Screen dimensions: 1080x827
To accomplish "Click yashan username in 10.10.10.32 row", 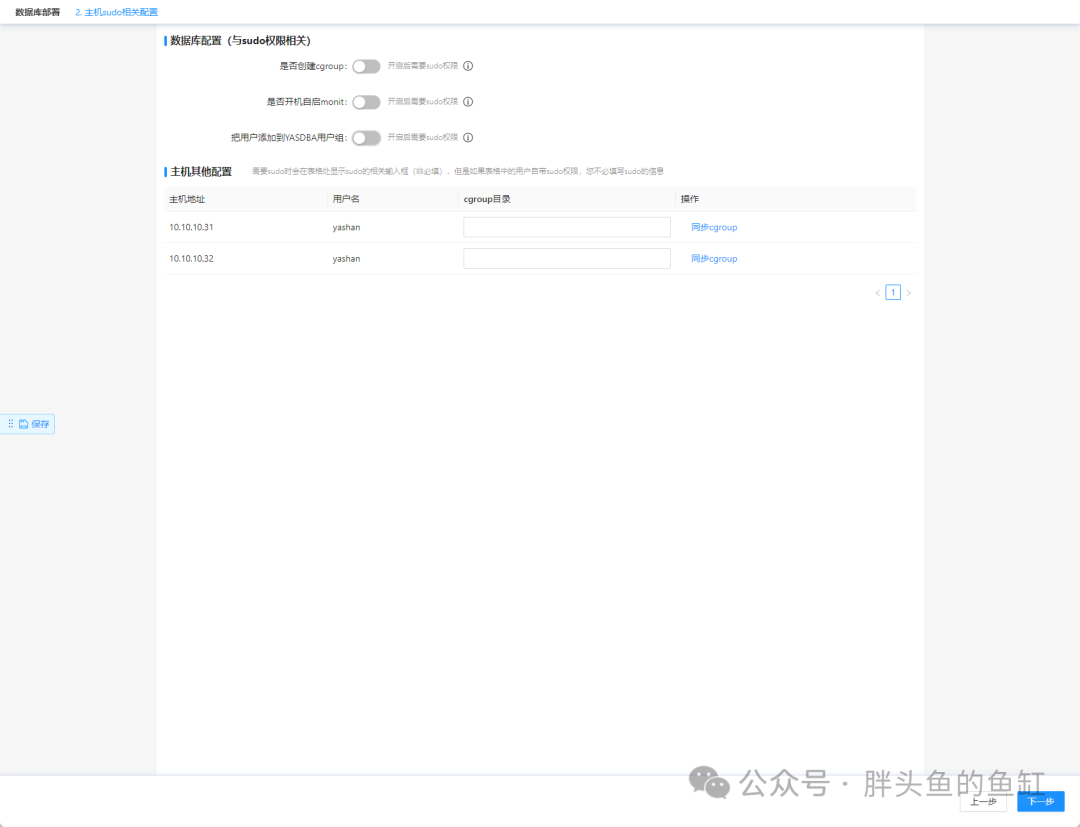I will coord(346,259).
